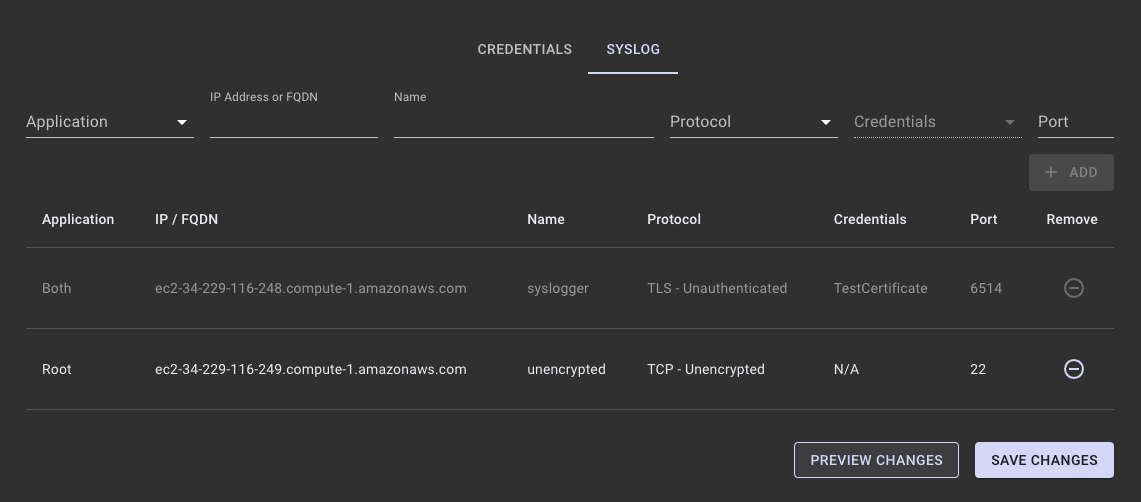Screen dimensions: 1141x502
Task: Remove the syslogger TLS entry
Action: tap(1073, 288)
